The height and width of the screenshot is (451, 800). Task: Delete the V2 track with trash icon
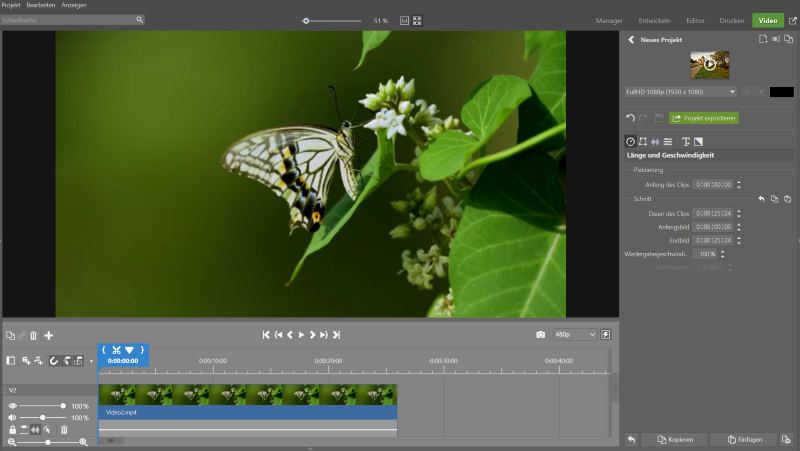tap(64, 430)
